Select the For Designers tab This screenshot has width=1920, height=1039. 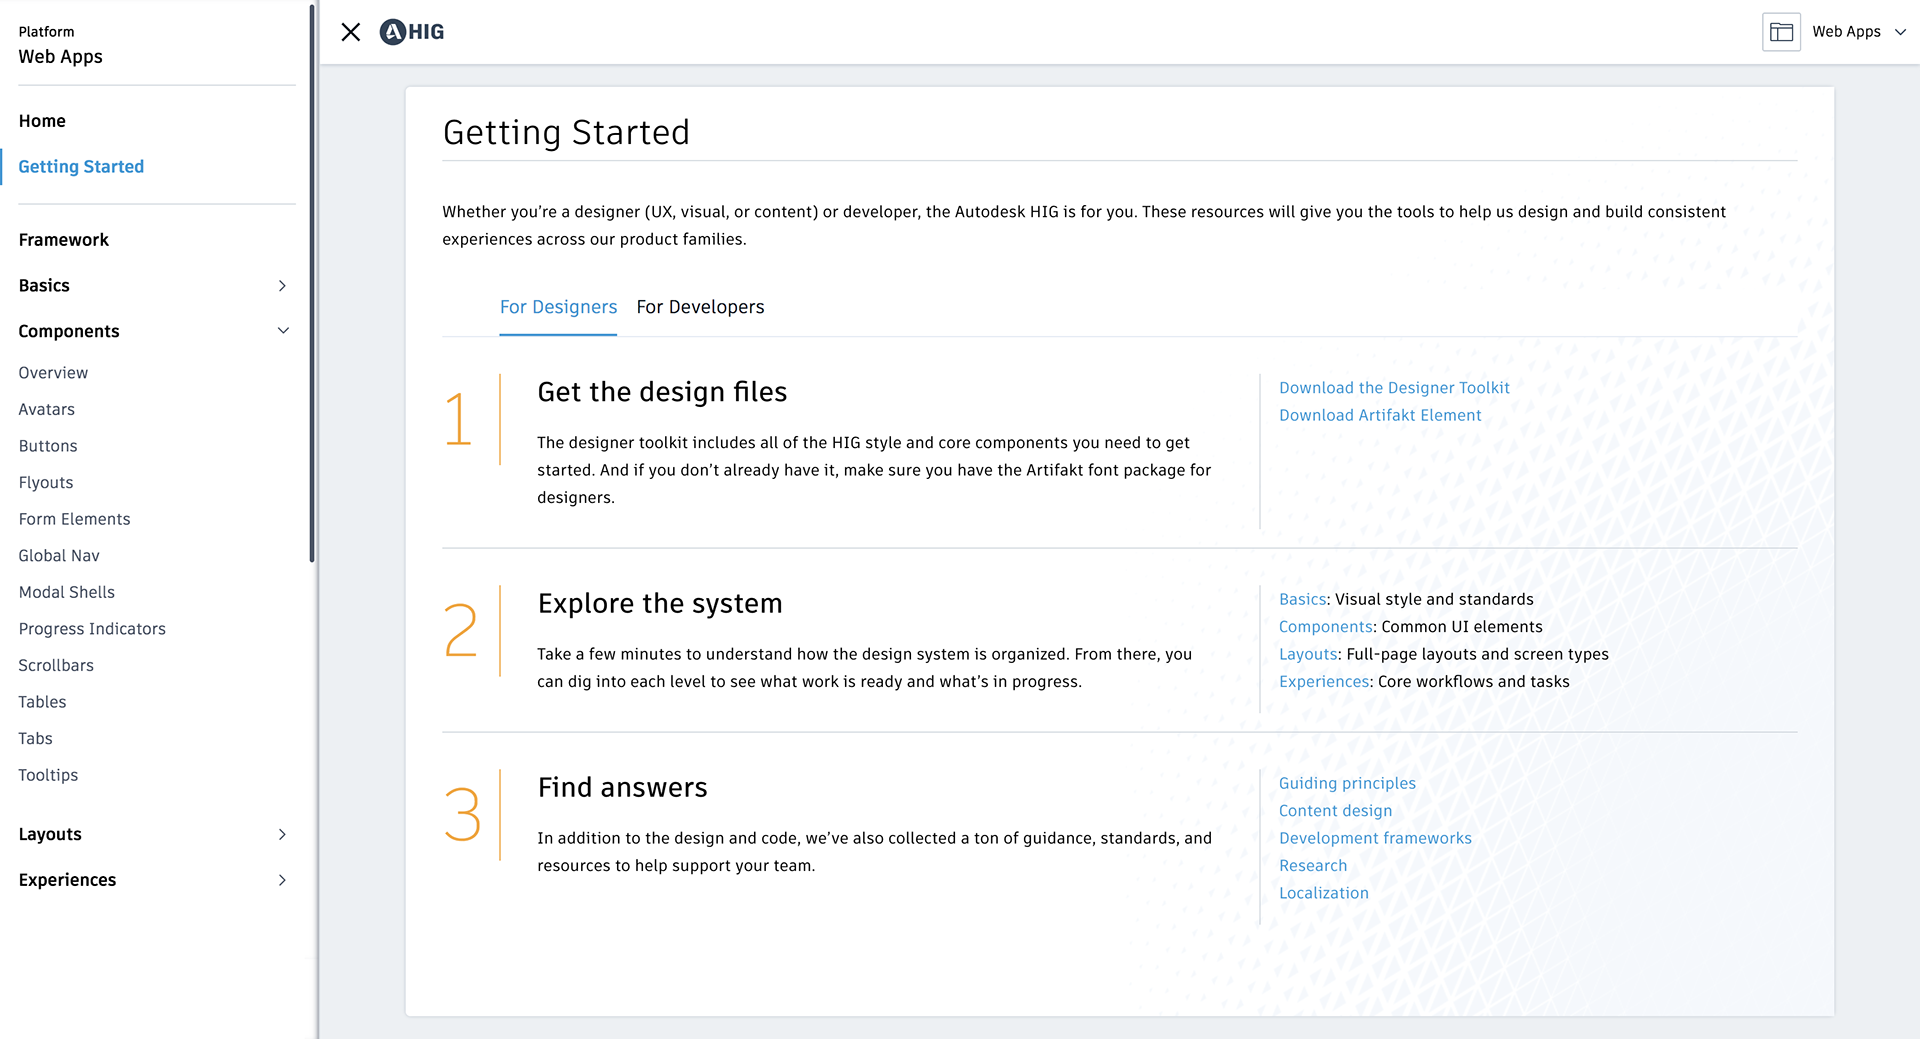click(558, 307)
